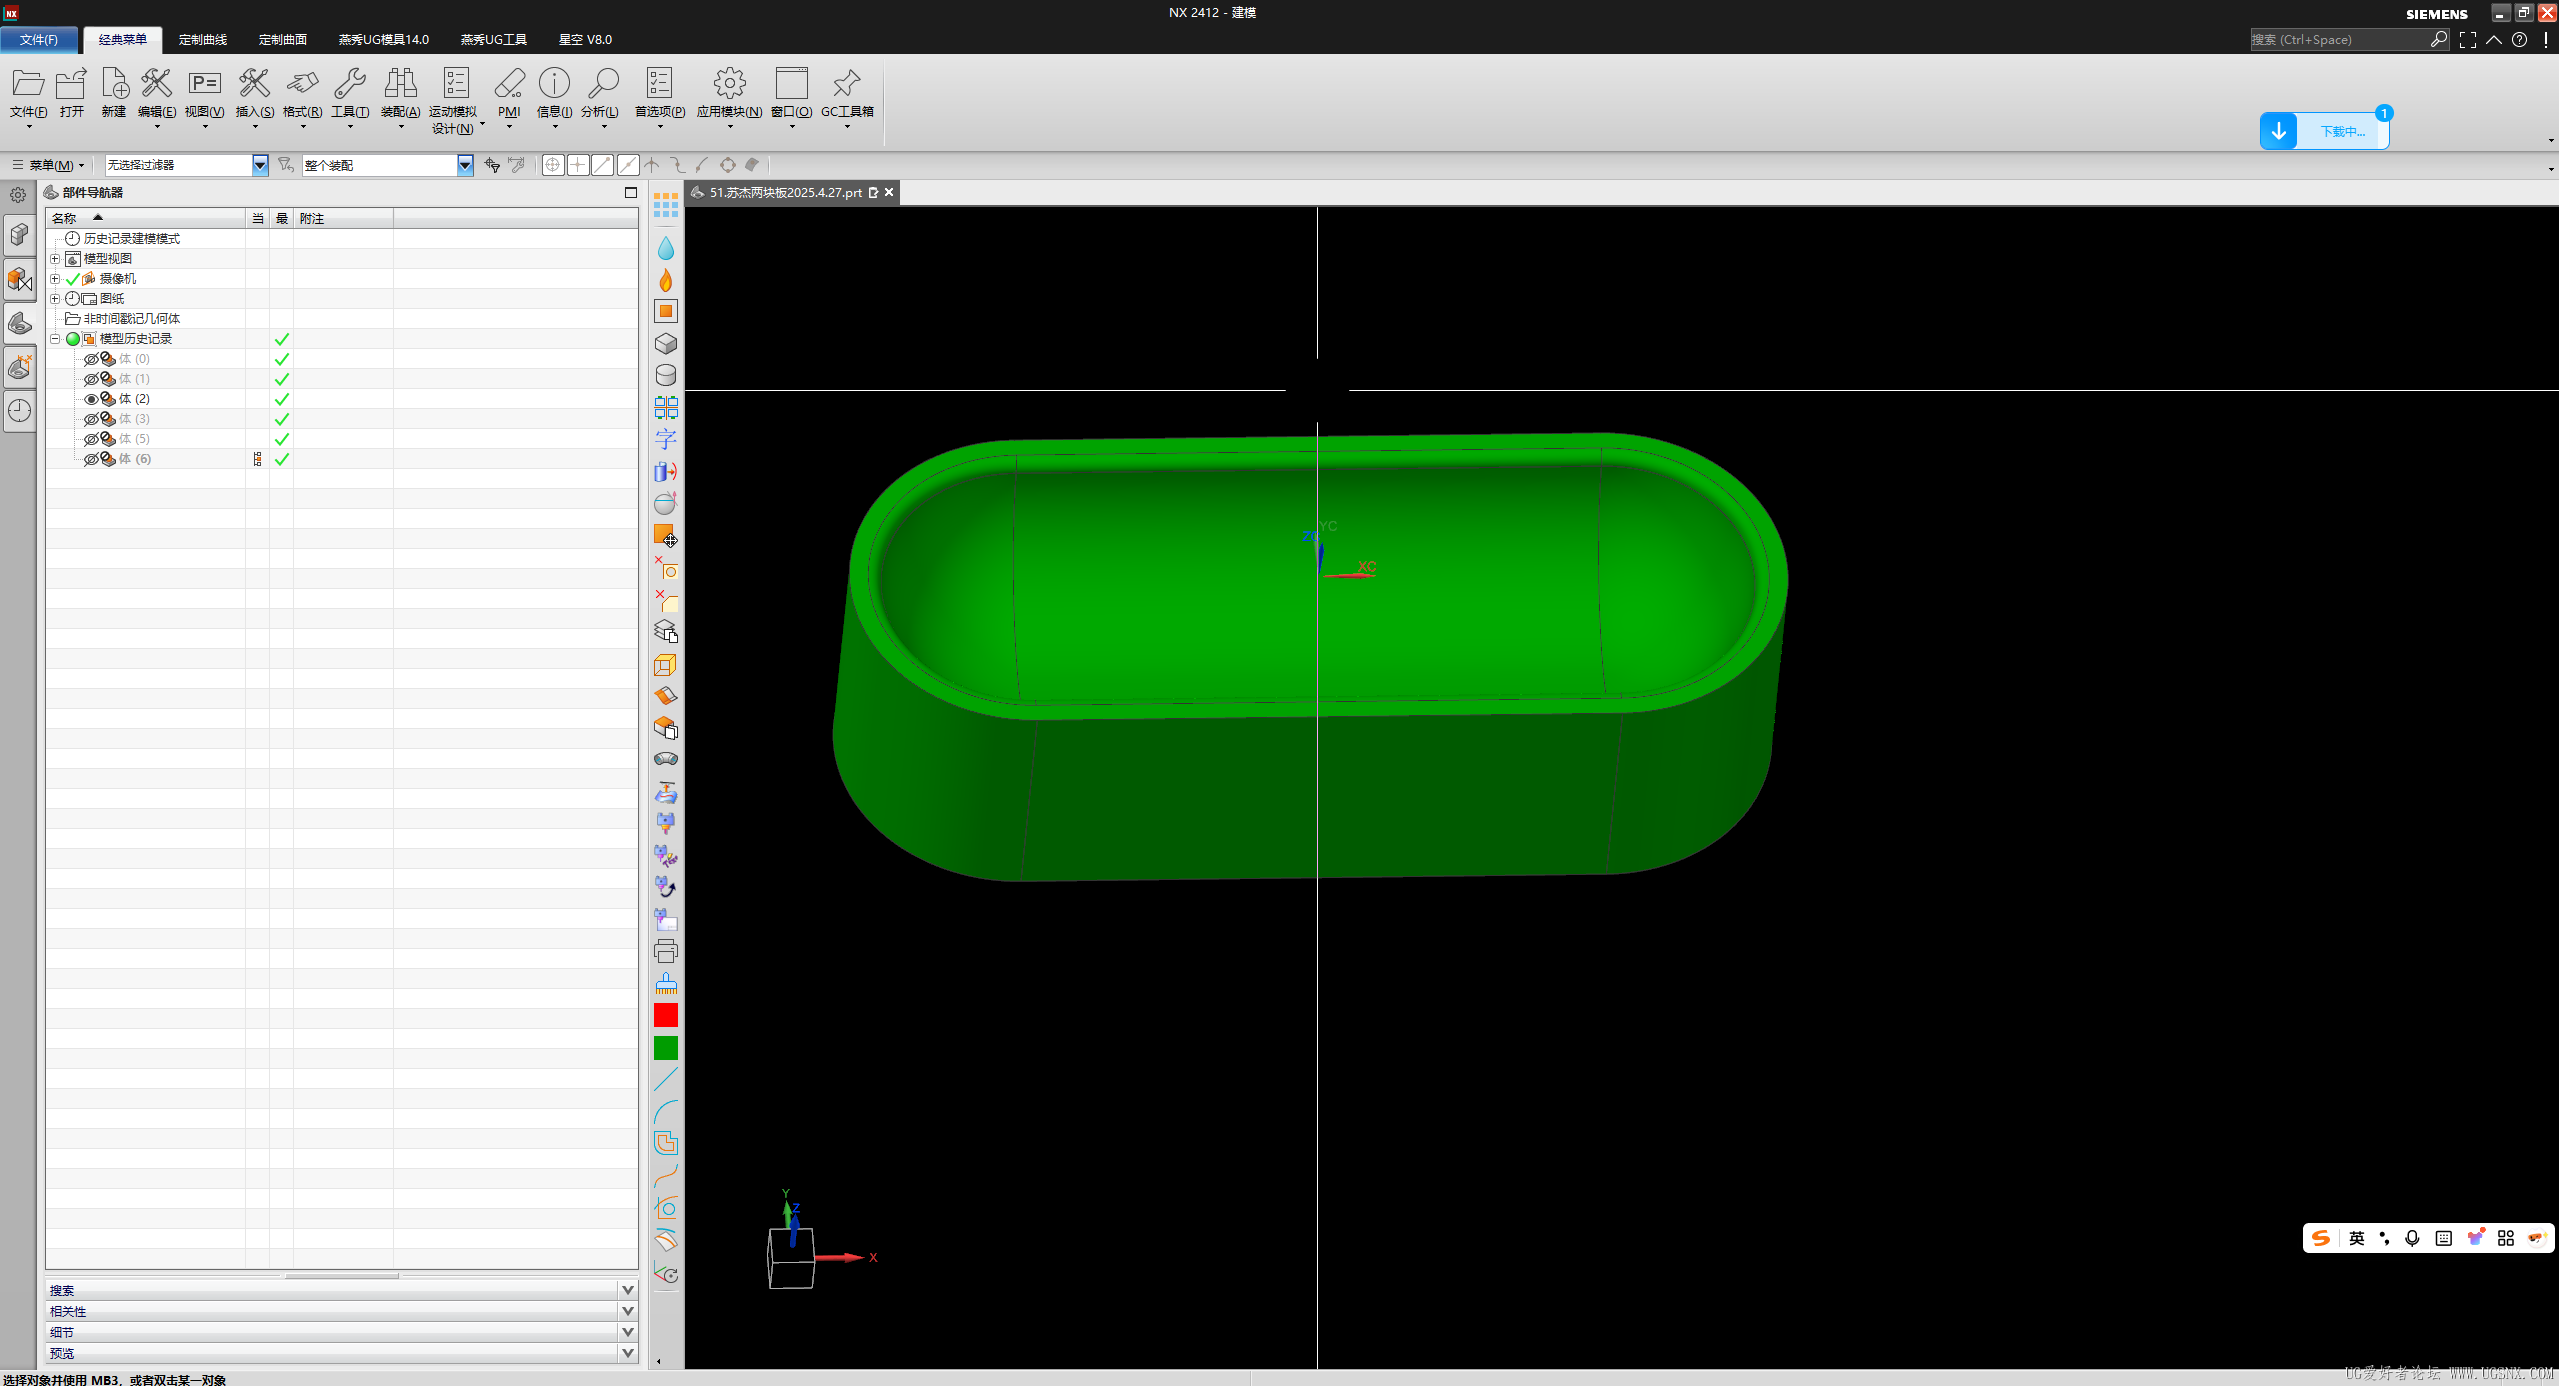The width and height of the screenshot is (2559, 1386).
Task: Click the WCS orientation icon at toolbar bottom
Action: point(666,1272)
